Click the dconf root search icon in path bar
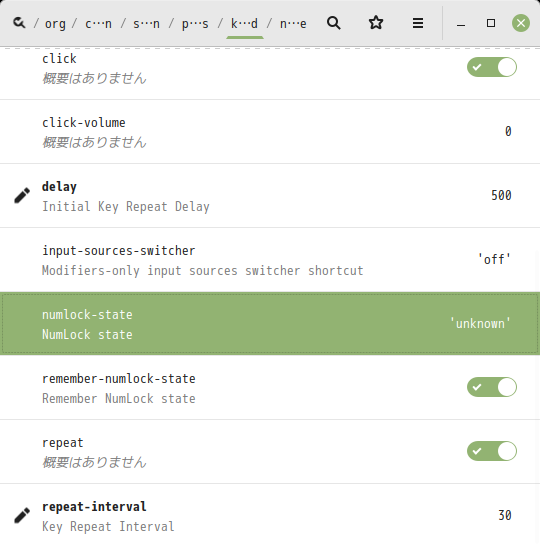Image resolution: width=540 pixels, height=547 pixels. pyautogui.click(x=19, y=23)
